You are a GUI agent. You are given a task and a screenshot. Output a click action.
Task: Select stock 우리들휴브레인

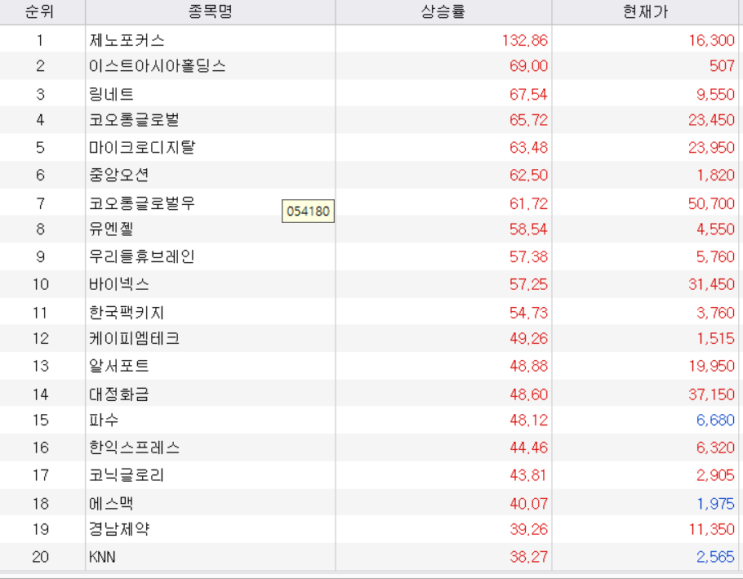(x=142, y=256)
